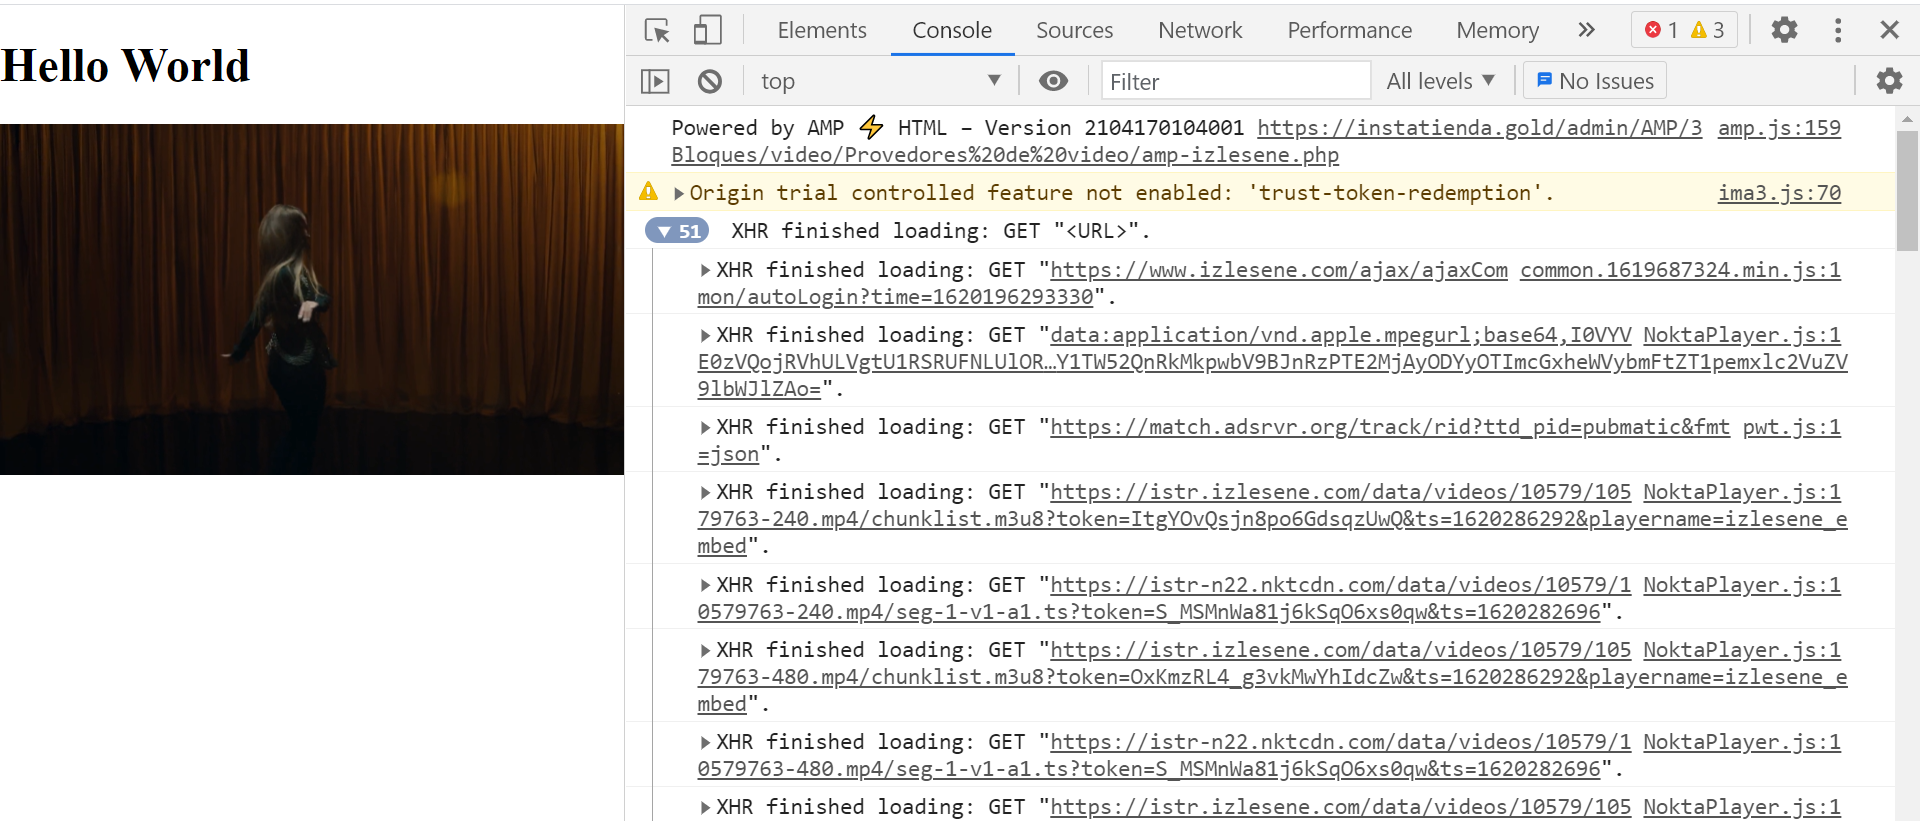The height and width of the screenshot is (821, 1920).
Task: Open NoktaPlayer.js:1 link beside 240.mp4 chunklist entry
Action: pos(1742,492)
